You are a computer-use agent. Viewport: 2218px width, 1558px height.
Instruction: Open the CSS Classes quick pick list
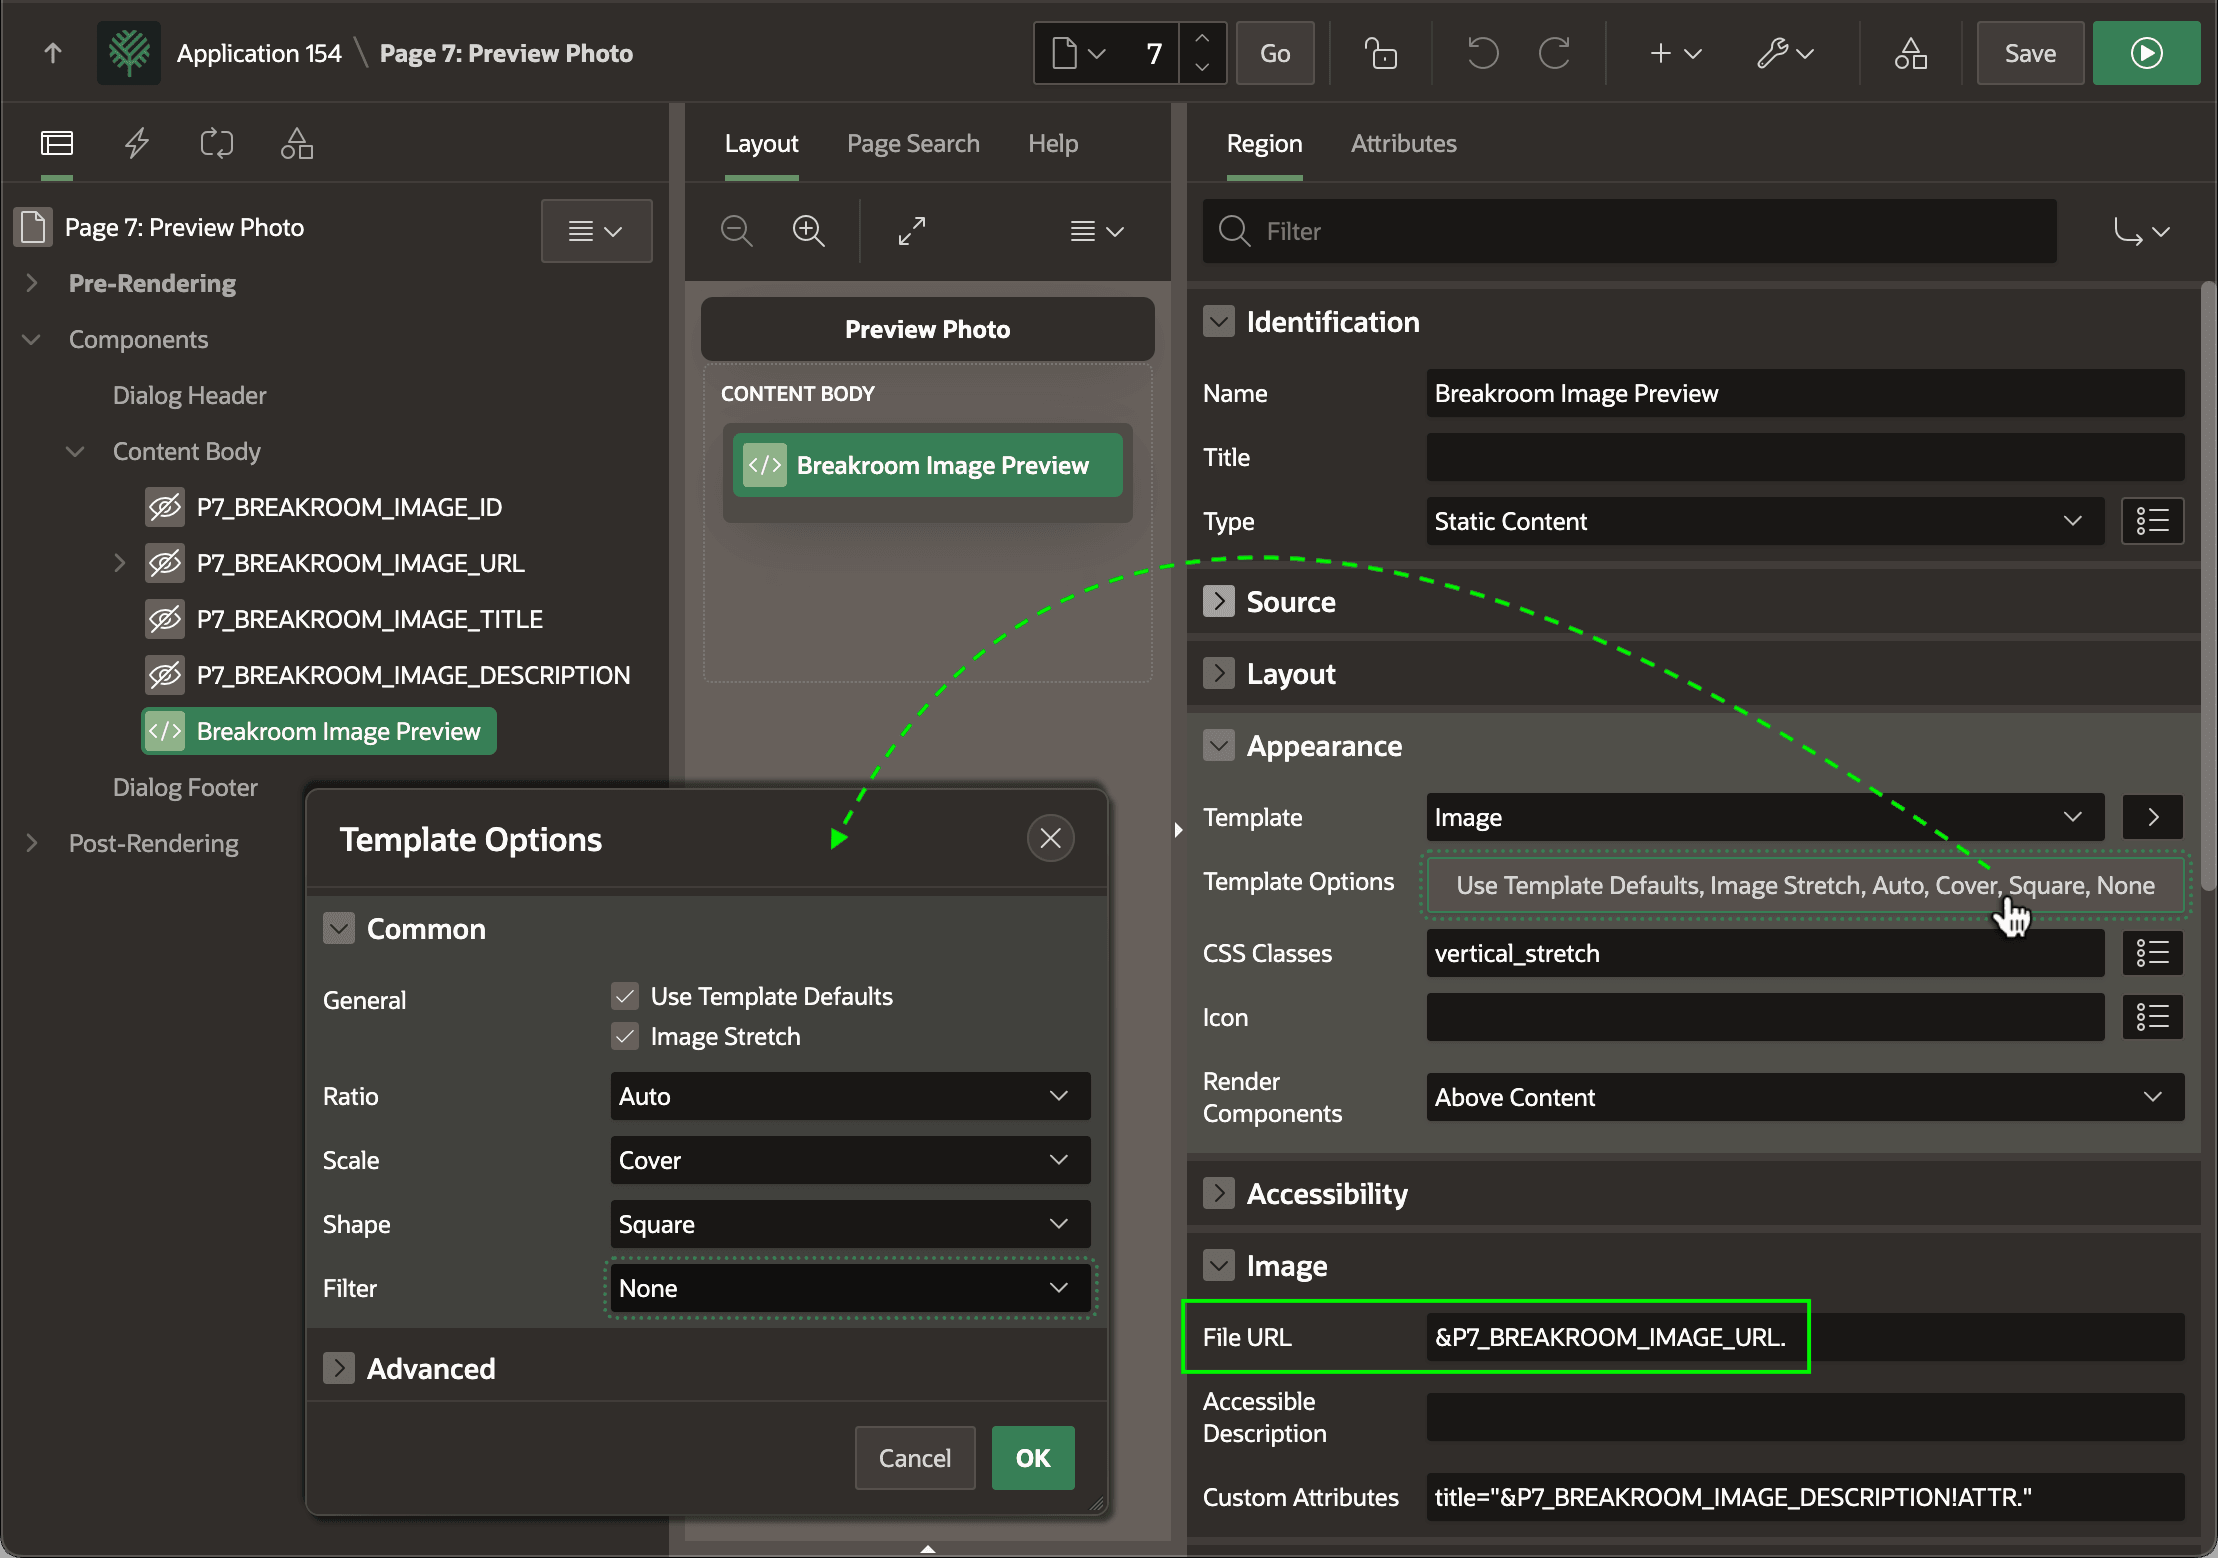[x=2152, y=953]
